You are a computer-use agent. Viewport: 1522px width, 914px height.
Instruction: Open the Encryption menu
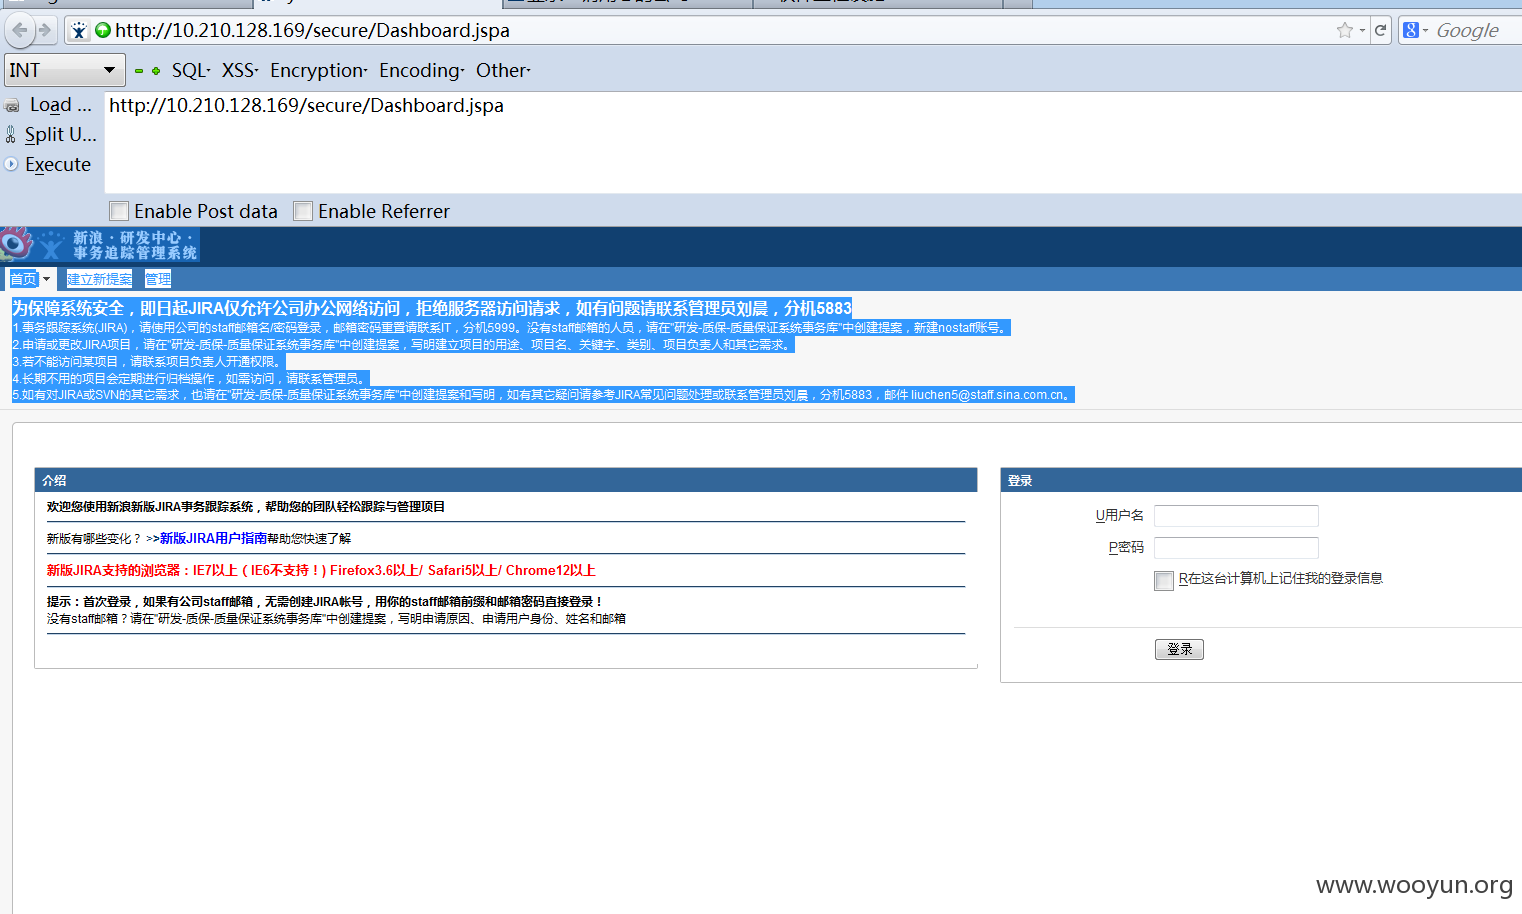(318, 70)
